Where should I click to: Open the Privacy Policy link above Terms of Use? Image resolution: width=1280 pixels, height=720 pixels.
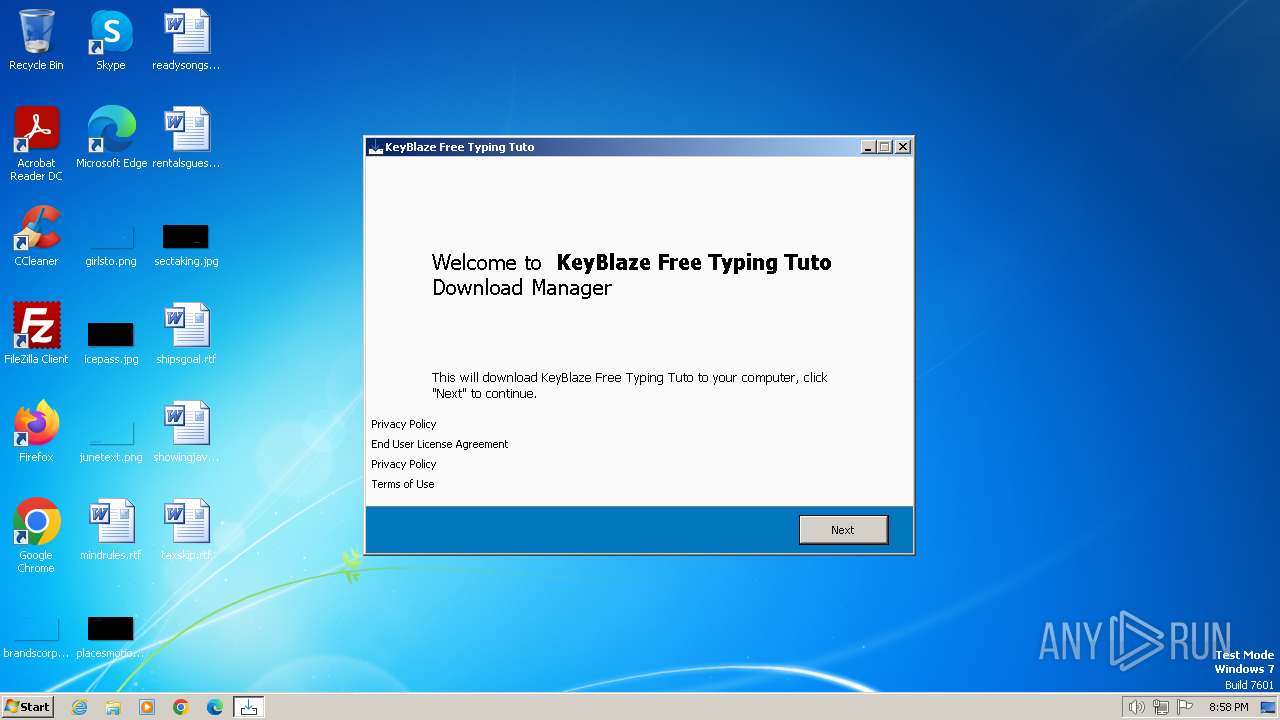tap(403, 464)
